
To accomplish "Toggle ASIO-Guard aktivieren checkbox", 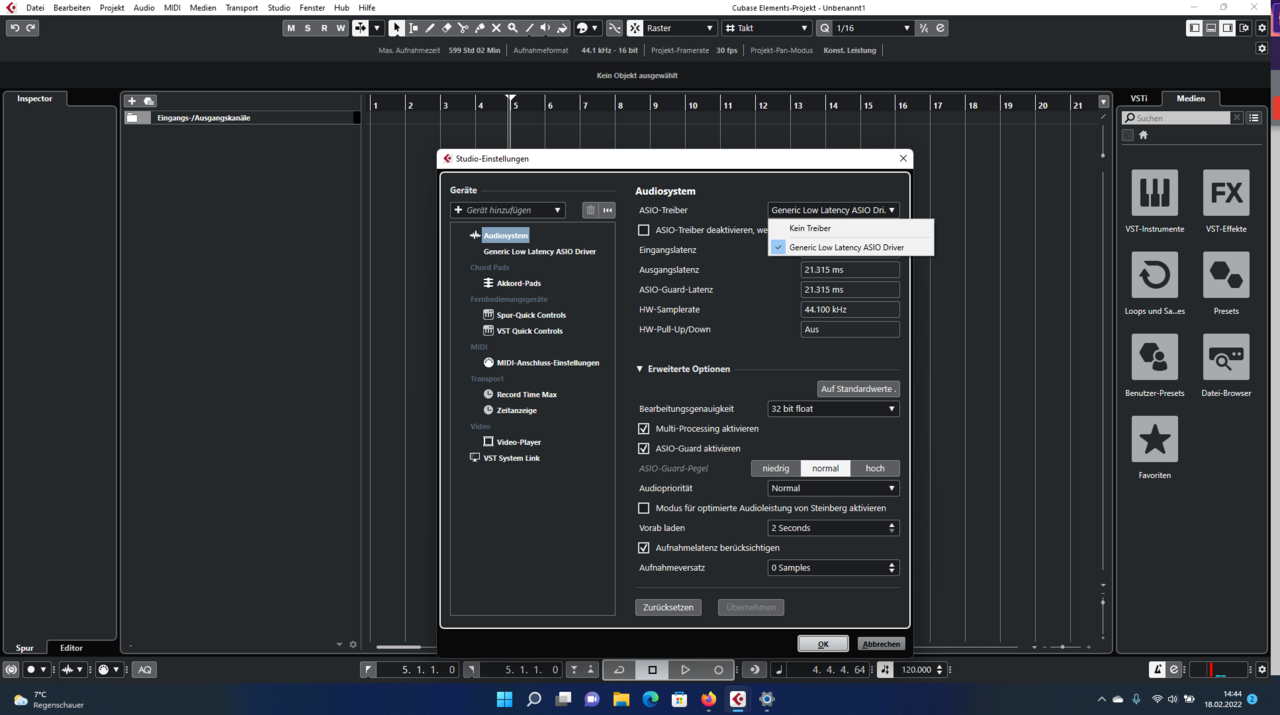I will coord(644,449).
